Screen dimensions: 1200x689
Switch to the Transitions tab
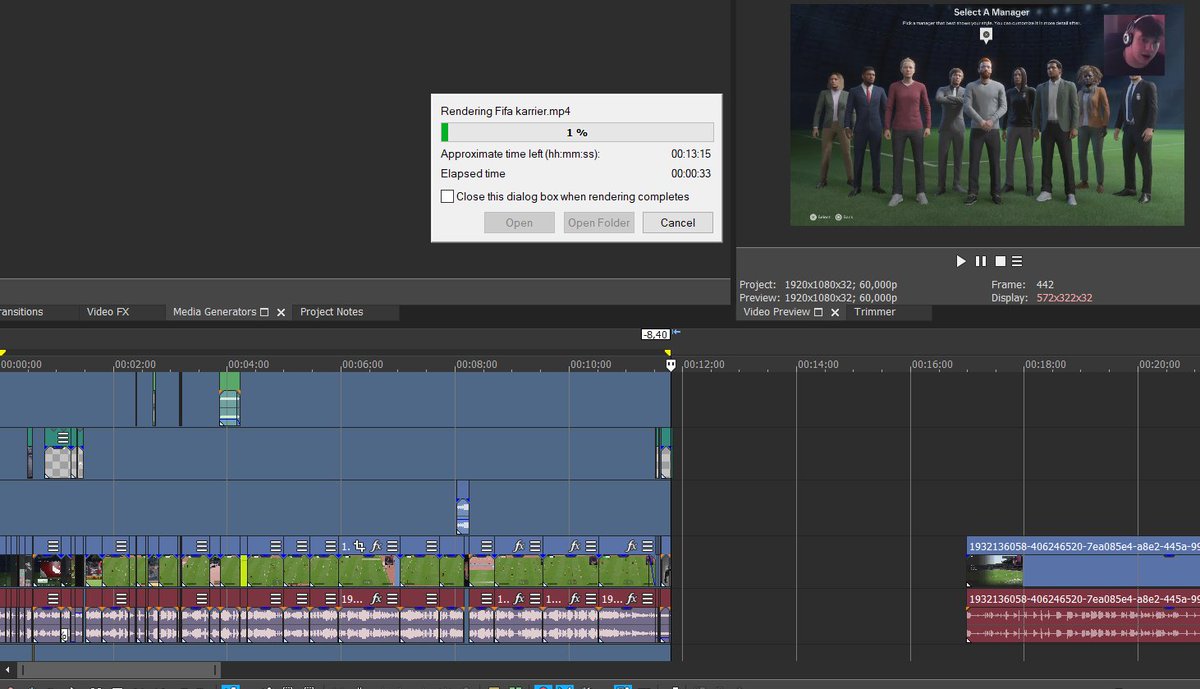[22, 312]
